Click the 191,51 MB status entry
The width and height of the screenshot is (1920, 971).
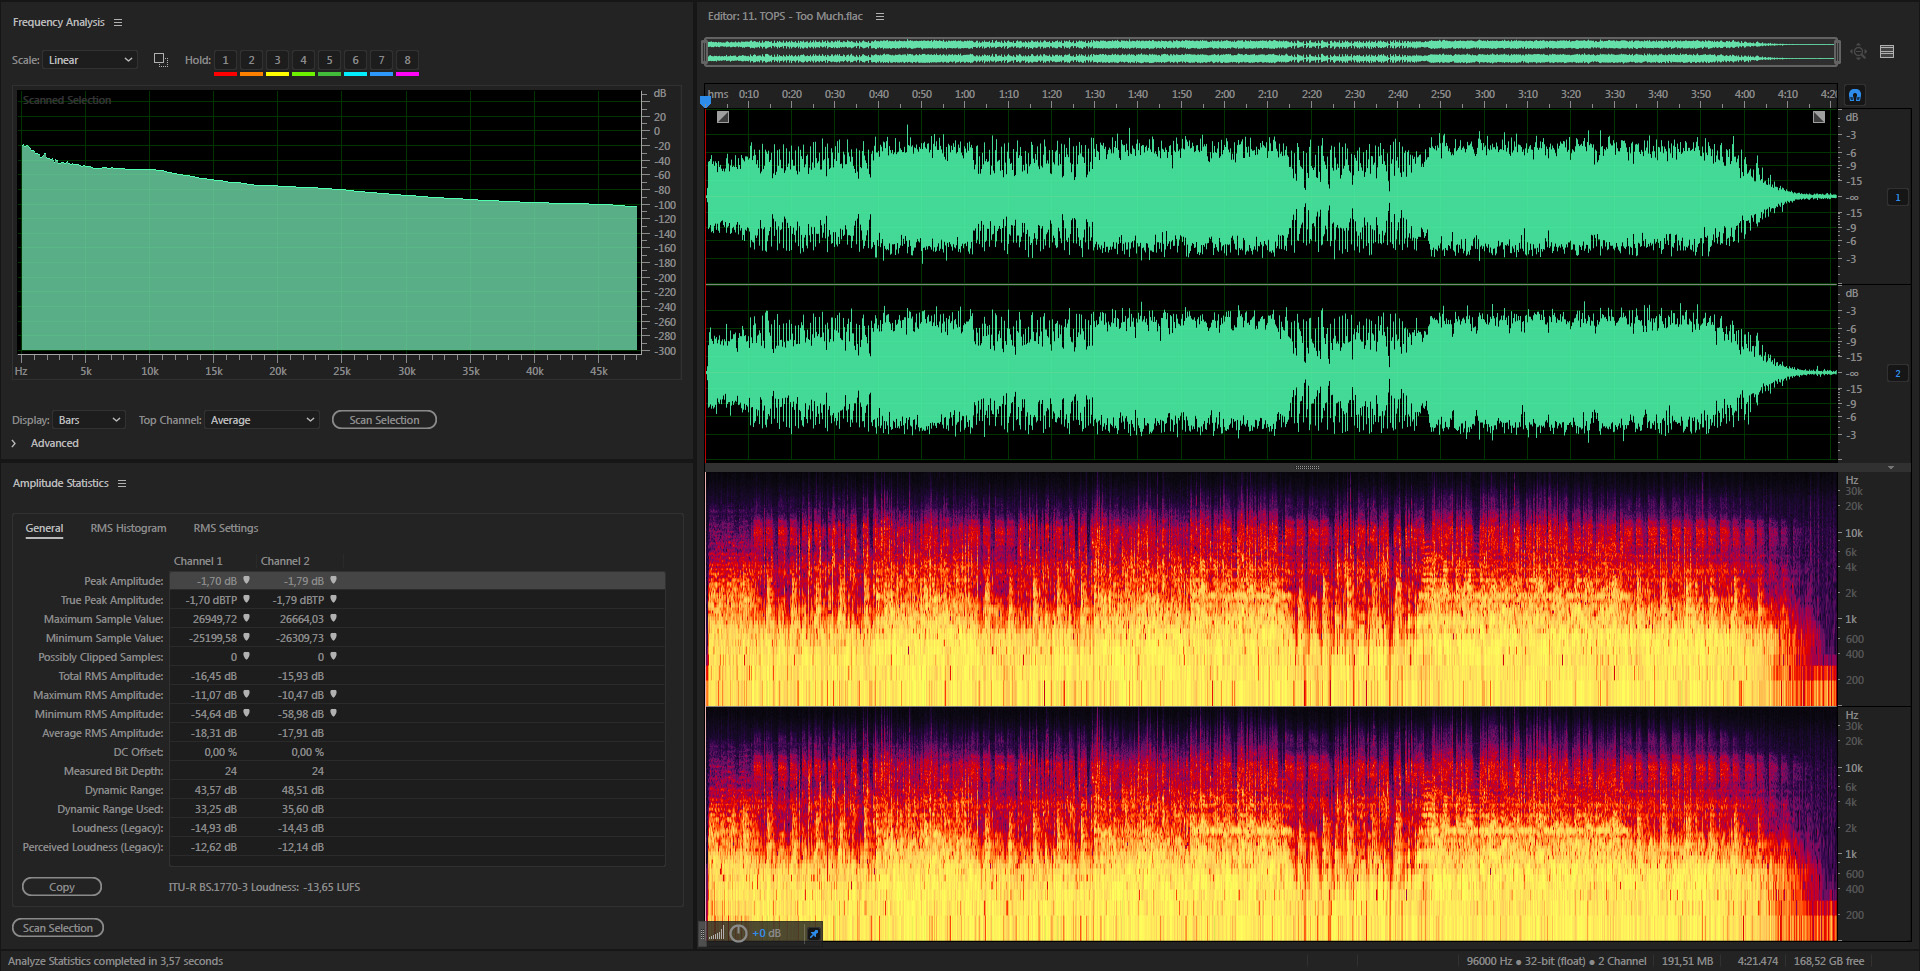[1687, 961]
